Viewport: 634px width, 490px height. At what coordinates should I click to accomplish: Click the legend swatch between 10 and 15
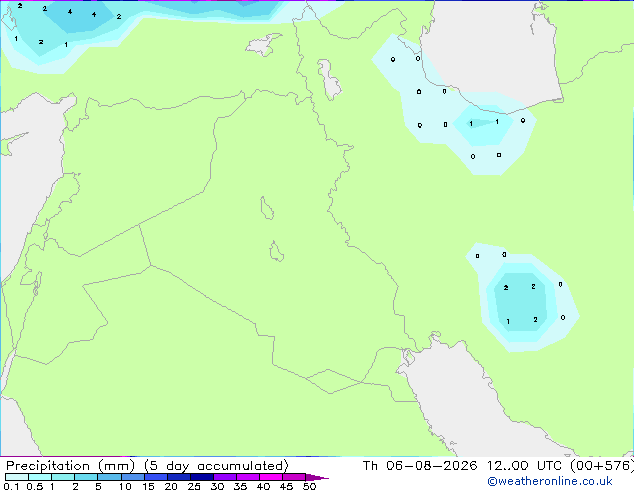tap(133, 477)
